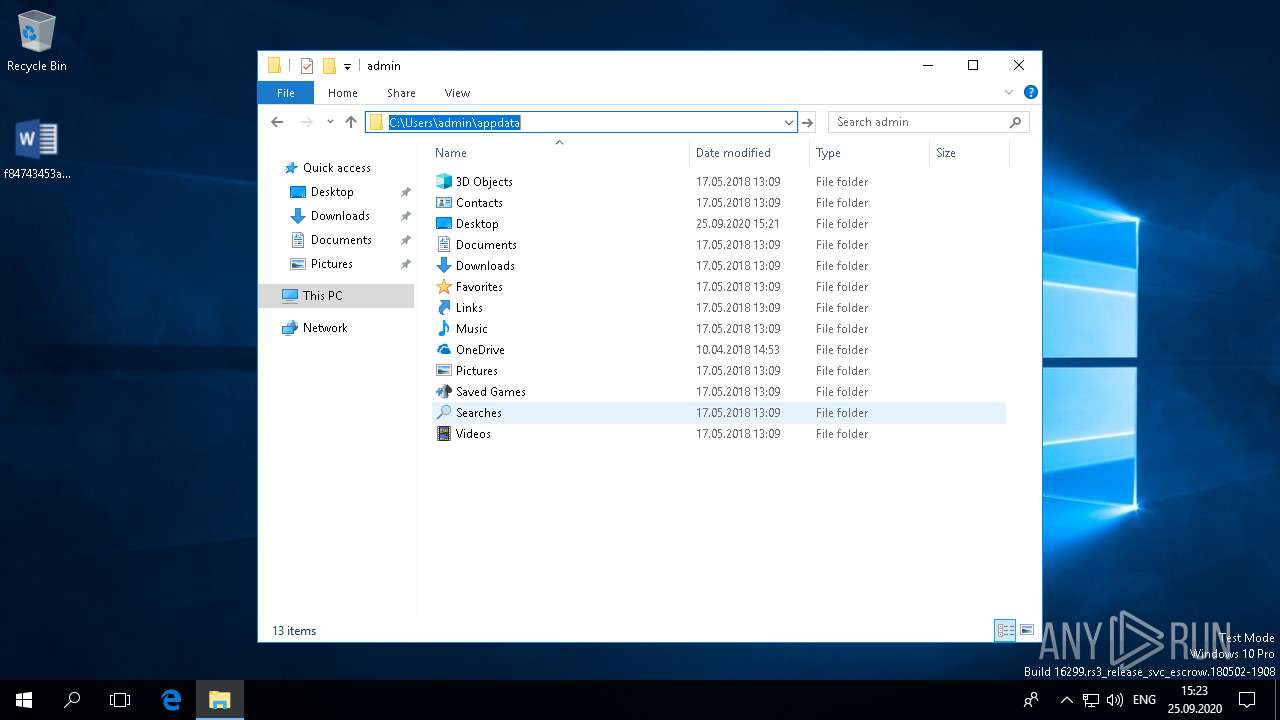Select the OneDrive cloud icon

point(444,350)
